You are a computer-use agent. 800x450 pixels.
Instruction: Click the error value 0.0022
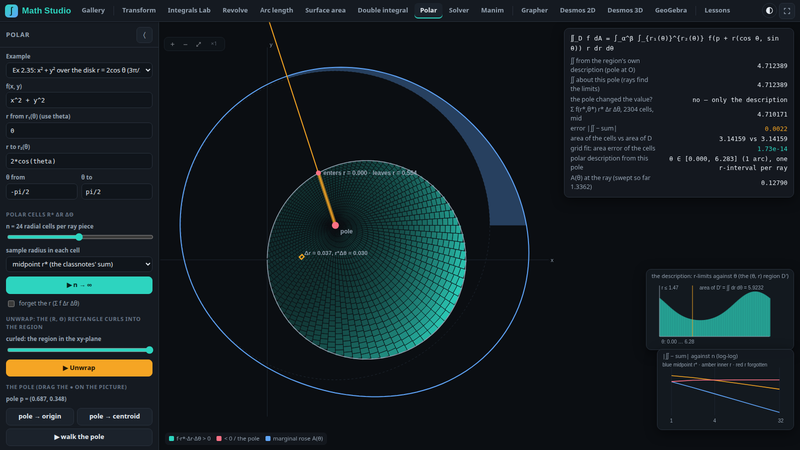pyautogui.click(x=776, y=129)
